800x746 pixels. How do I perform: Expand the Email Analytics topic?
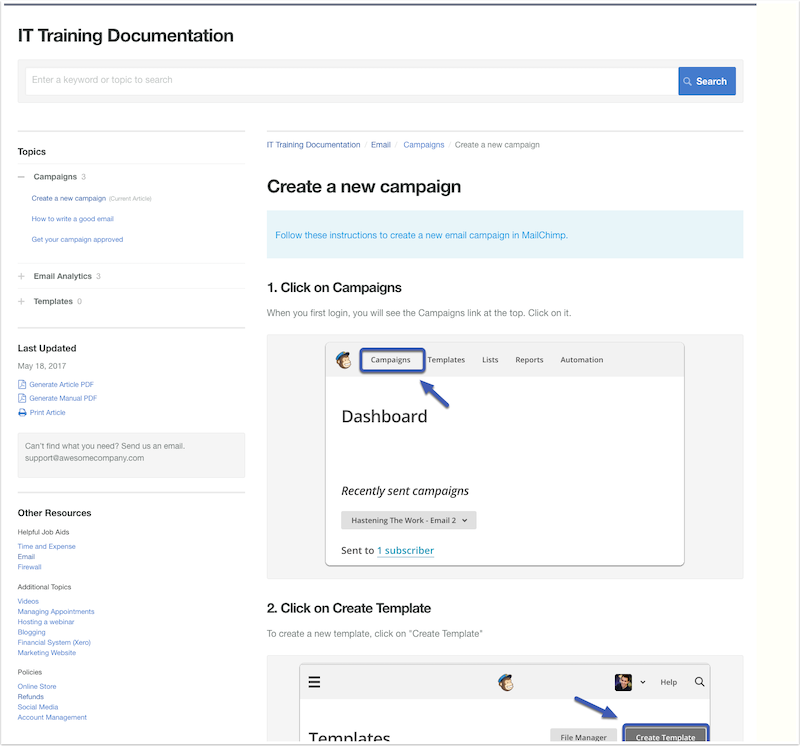(20, 275)
